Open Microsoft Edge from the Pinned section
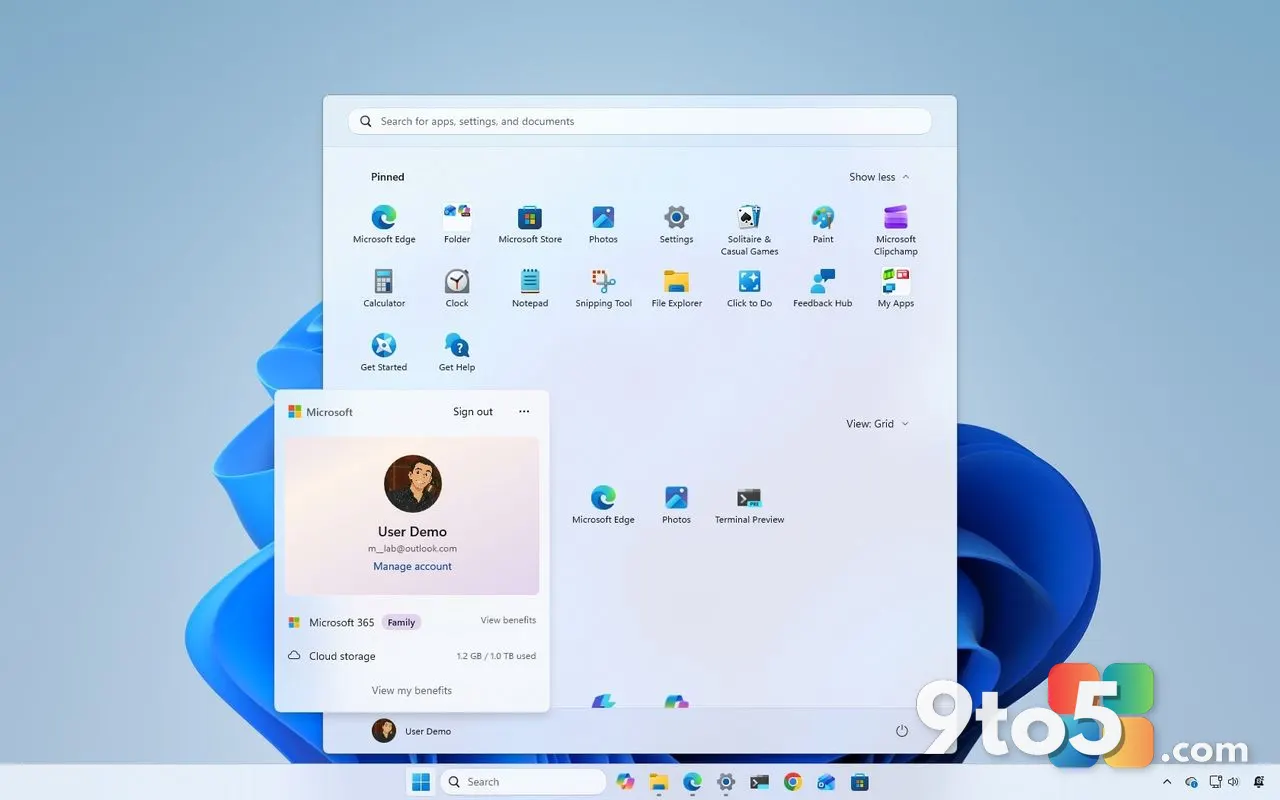 (x=384, y=224)
